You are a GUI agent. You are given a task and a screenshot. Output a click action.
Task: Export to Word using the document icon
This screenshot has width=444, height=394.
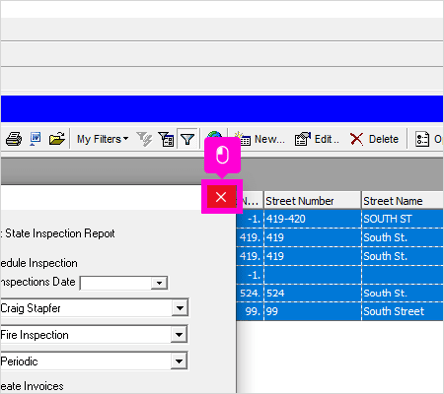tap(35, 139)
